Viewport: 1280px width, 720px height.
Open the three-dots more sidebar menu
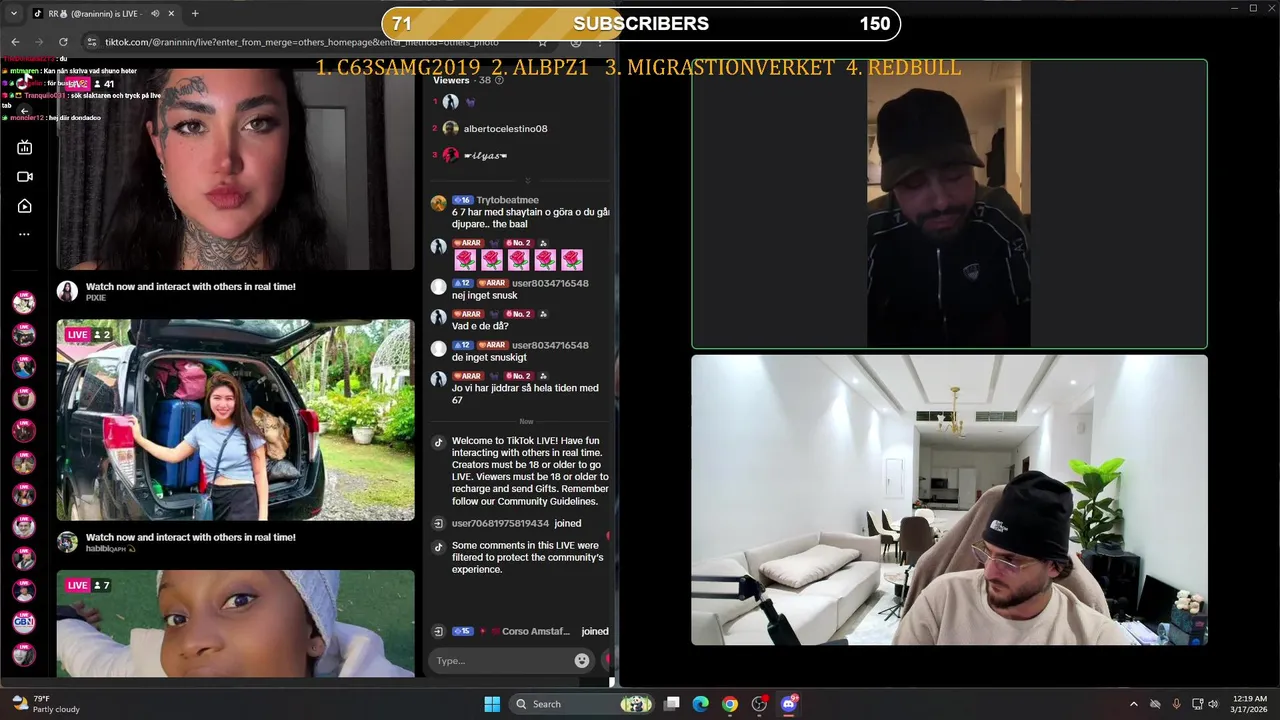(25, 234)
